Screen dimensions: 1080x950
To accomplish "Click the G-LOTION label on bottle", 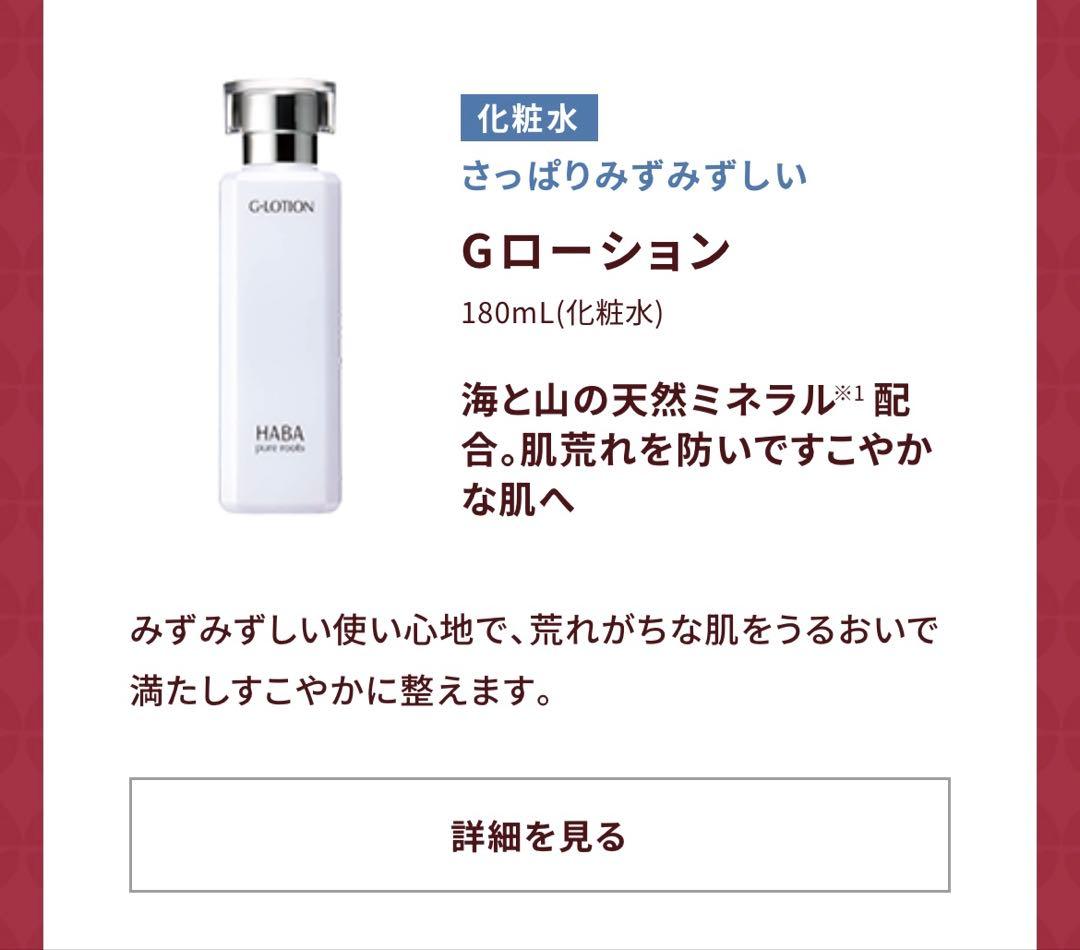I will point(281,207).
